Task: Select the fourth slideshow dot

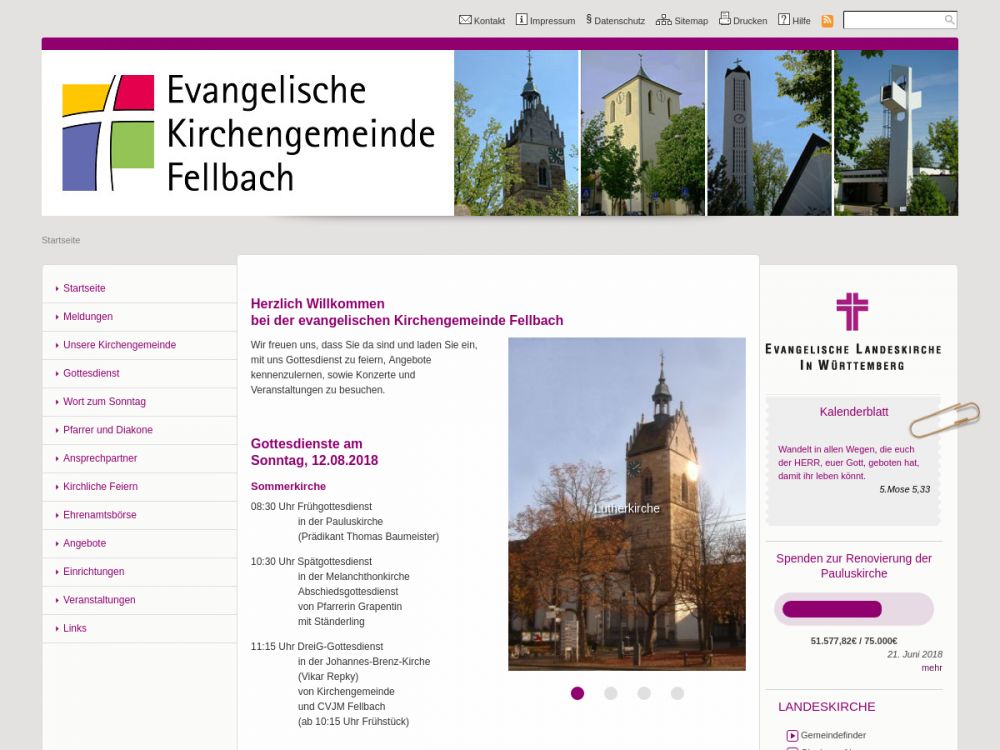Action: [677, 693]
